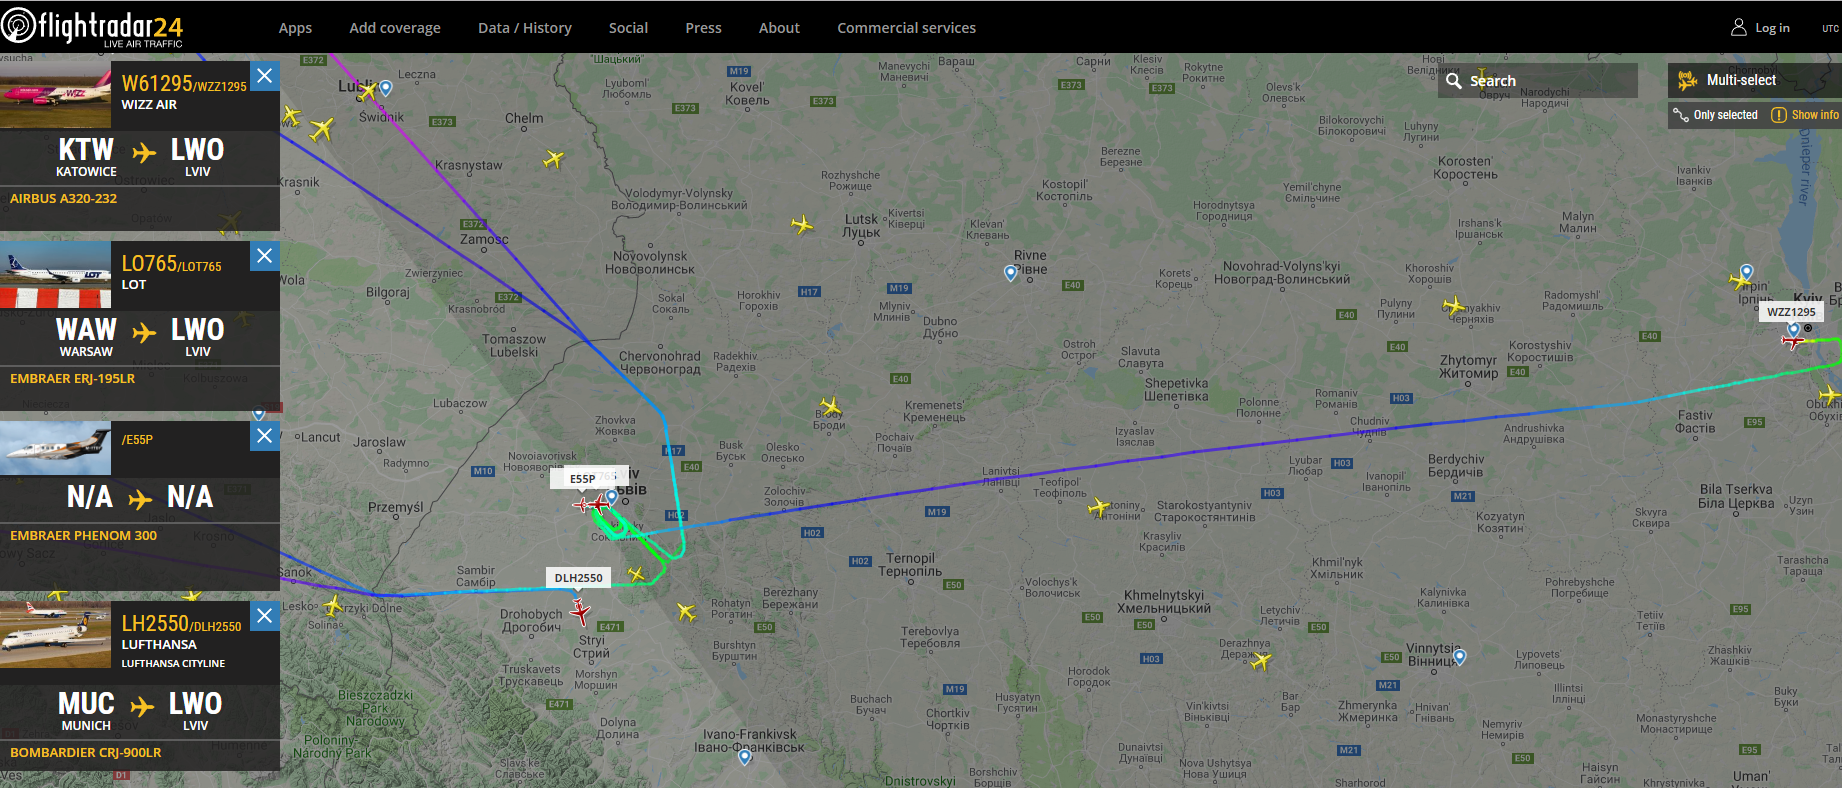Click the airport pin marker at Vinnytsia
Image resolution: width=1842 pixels, height=788 pixels.
click(x=1460, y=657)
